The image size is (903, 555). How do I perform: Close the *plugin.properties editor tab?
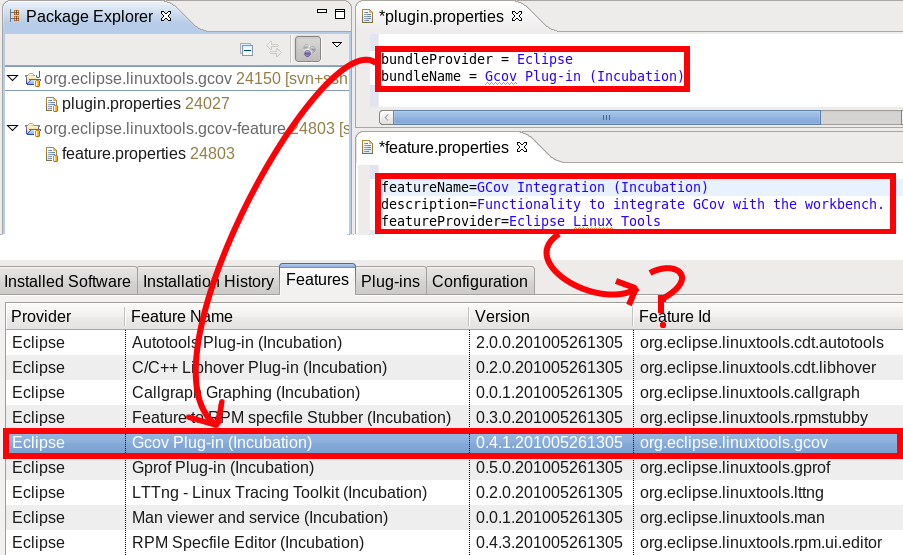tap(517, 16)
